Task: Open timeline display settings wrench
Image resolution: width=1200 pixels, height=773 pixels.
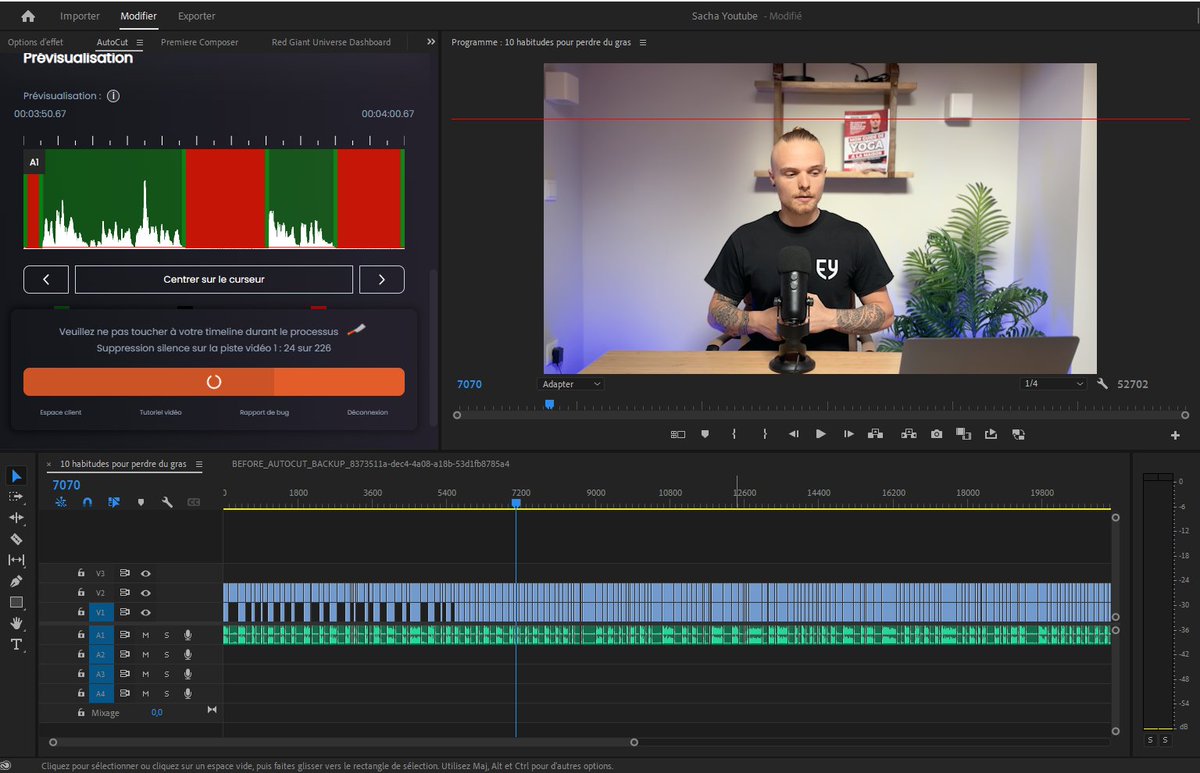Action: click(167, 502)
